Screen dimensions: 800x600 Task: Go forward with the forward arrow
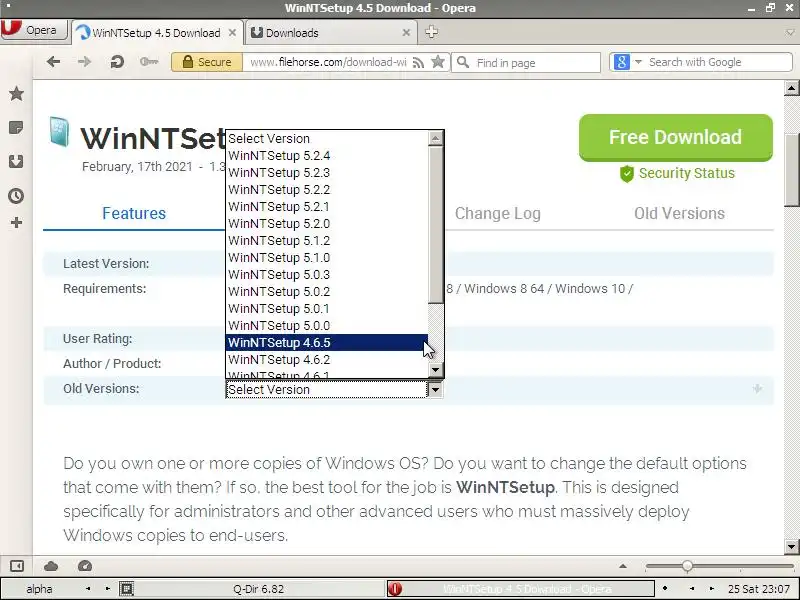(x=85, y=62)
